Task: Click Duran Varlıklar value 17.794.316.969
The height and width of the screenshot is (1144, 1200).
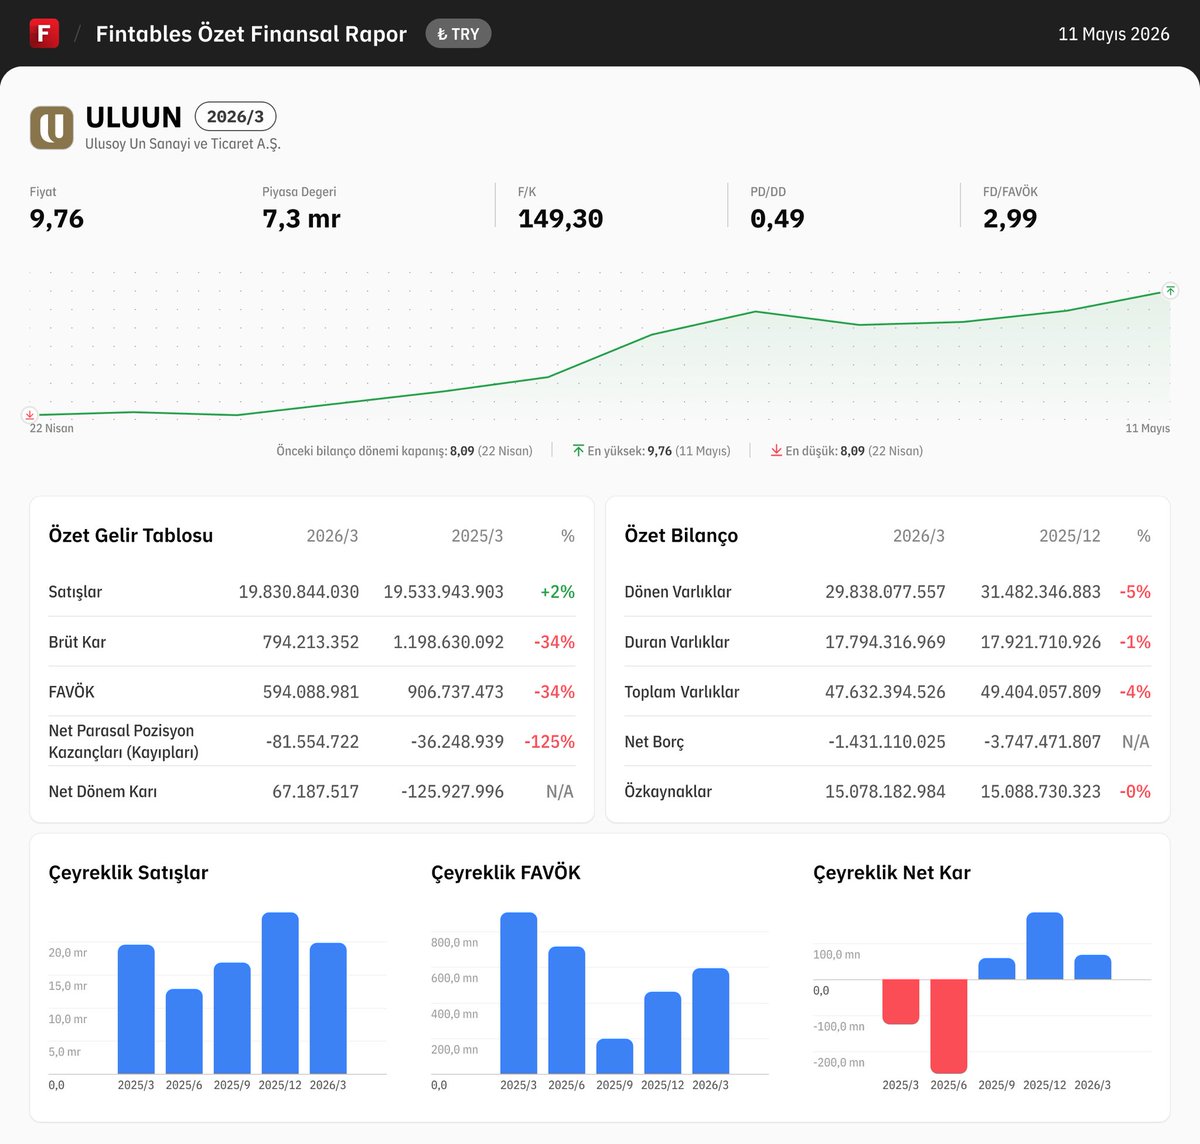Action: 885,642
